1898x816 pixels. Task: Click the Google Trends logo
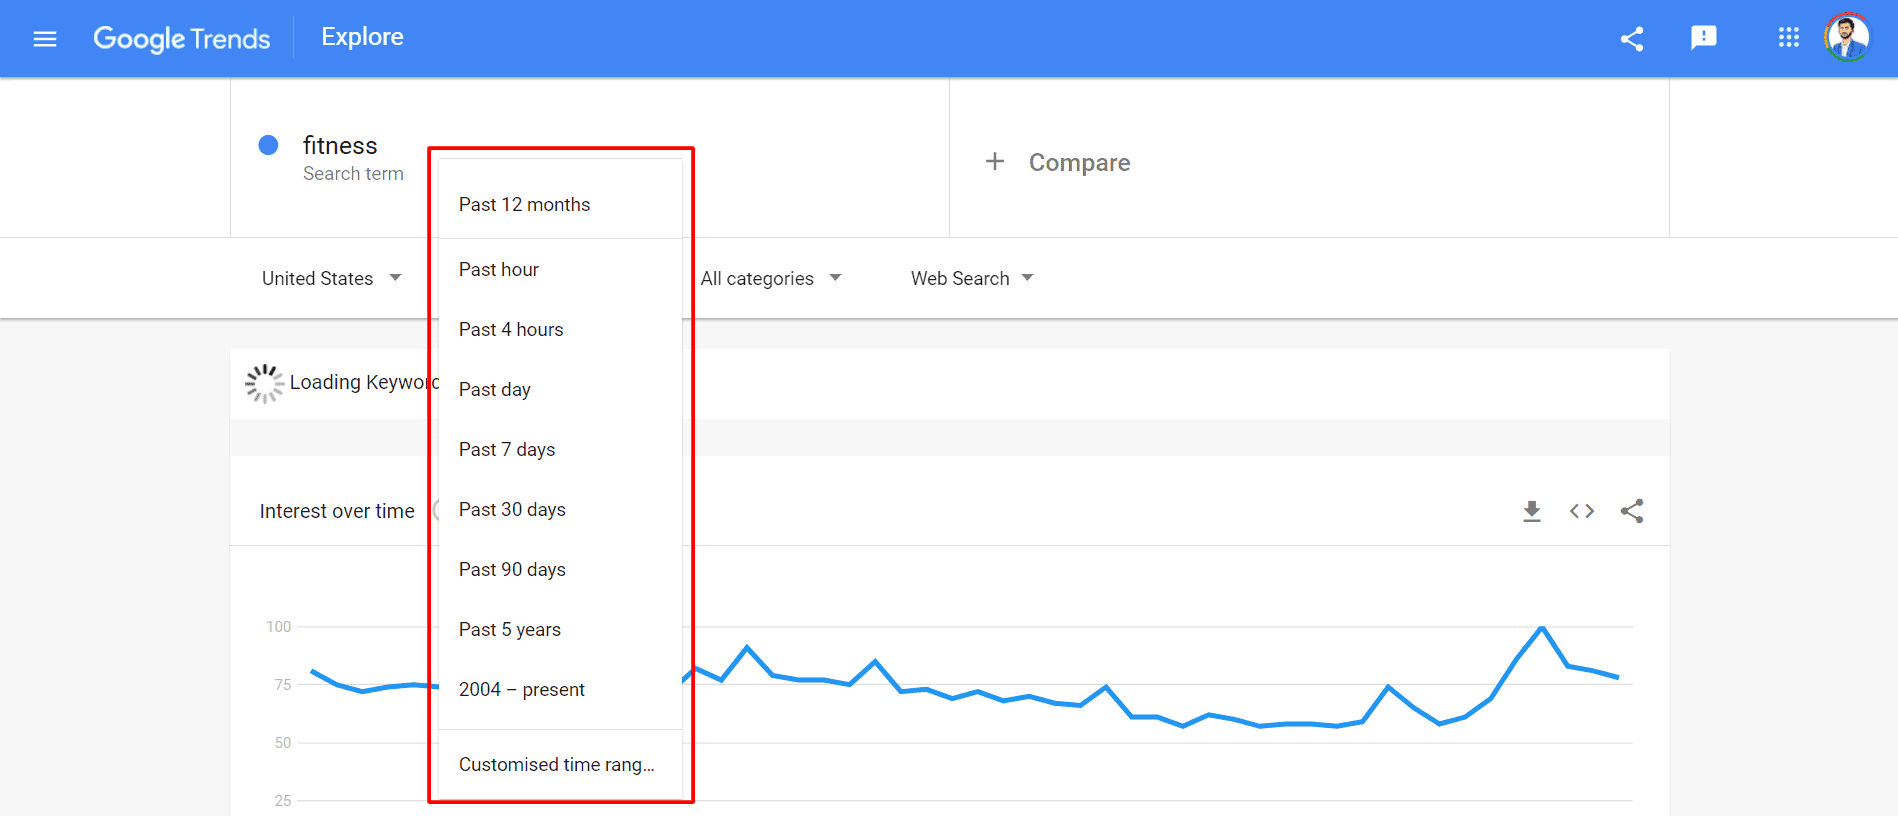[182, 38]
